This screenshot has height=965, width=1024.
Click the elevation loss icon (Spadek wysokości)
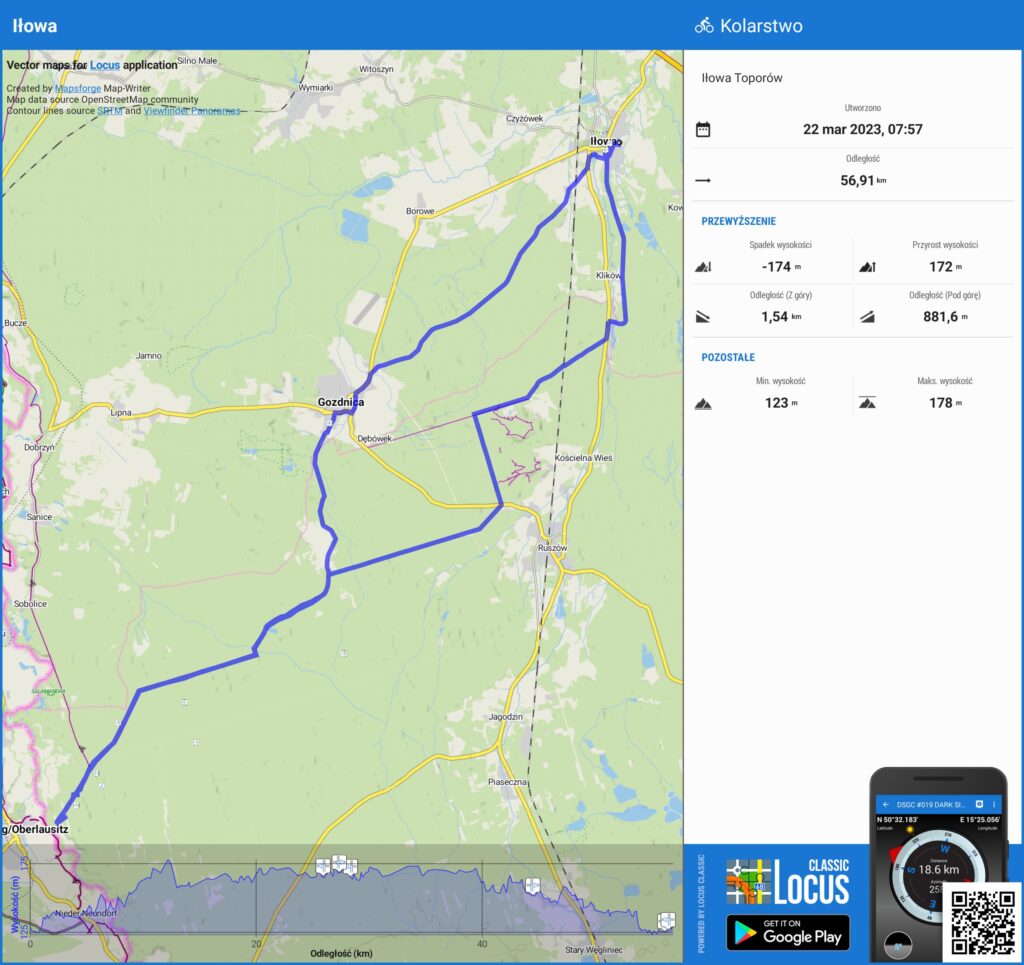pos(703,267)
